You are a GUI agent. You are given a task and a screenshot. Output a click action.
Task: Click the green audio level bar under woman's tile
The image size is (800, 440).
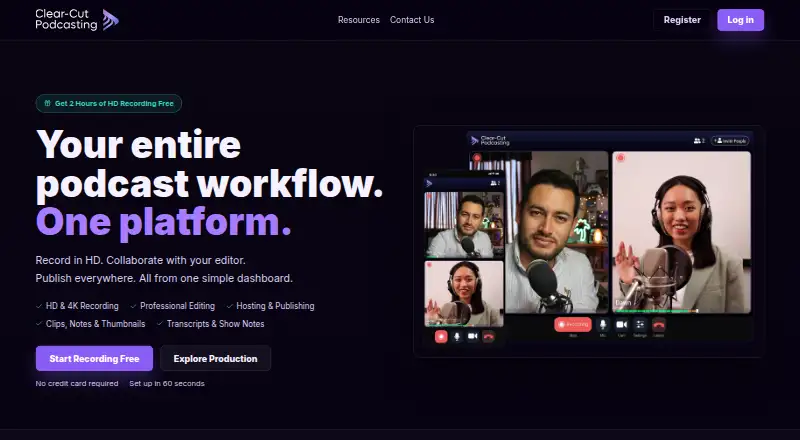657,310
